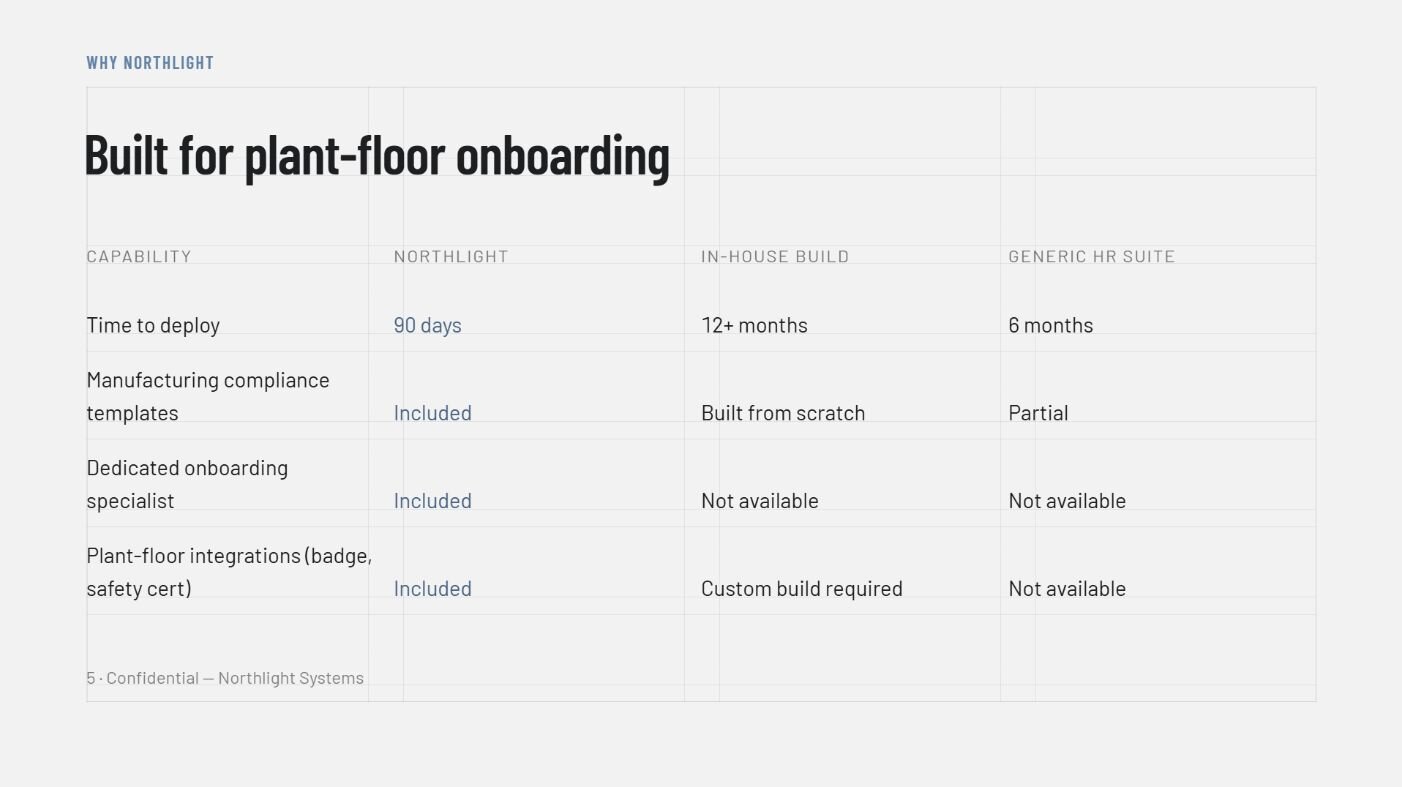This screenshot has width=1402, height=787.
Task: Select the "NORTHLIGHT" column header
Action: (451, 256)
